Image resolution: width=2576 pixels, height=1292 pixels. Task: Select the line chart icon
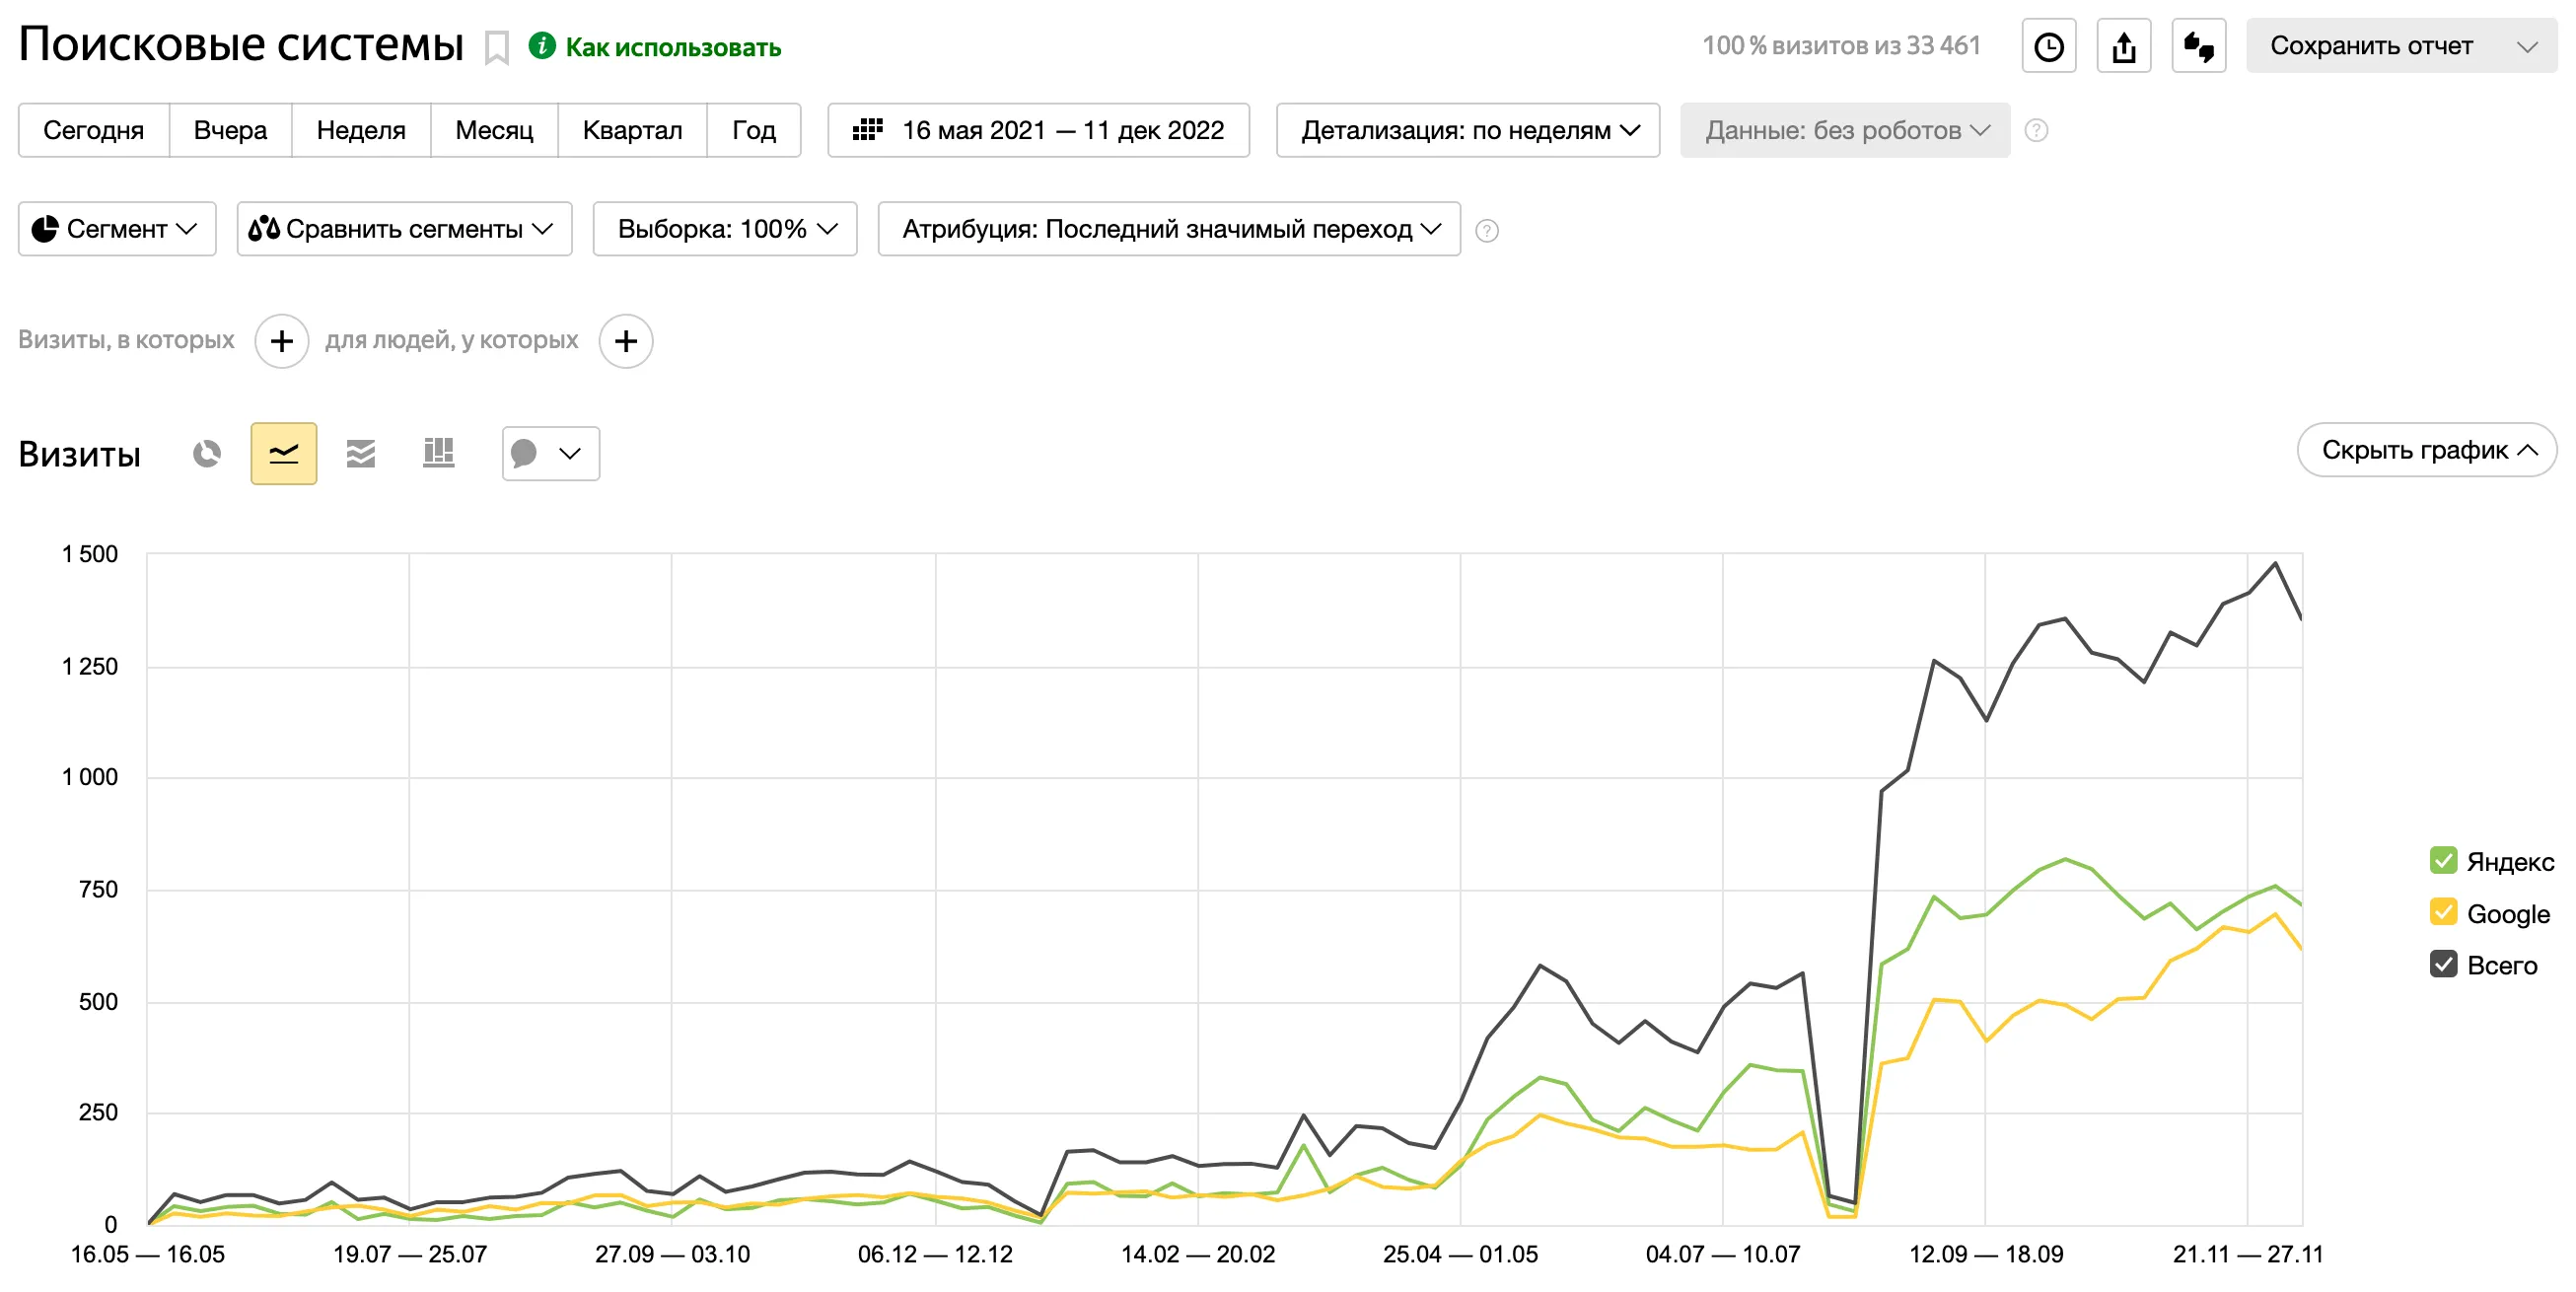284,454
